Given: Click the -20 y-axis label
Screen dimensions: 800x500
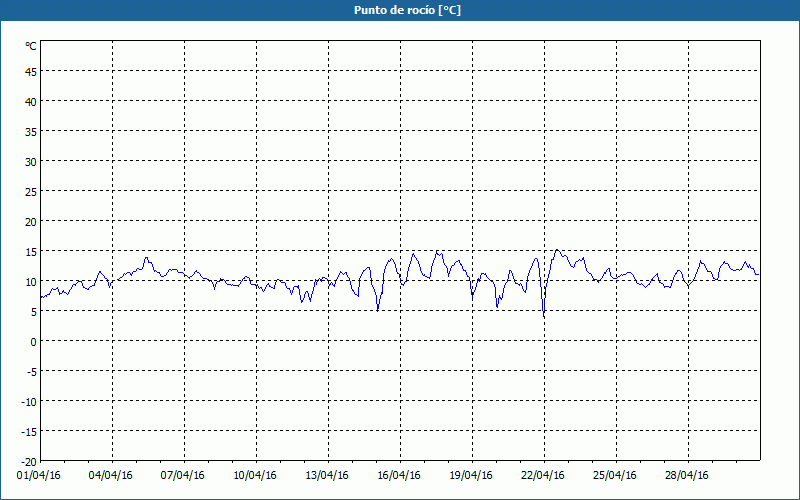Looking at the screenshot, I should coord(29,462).
